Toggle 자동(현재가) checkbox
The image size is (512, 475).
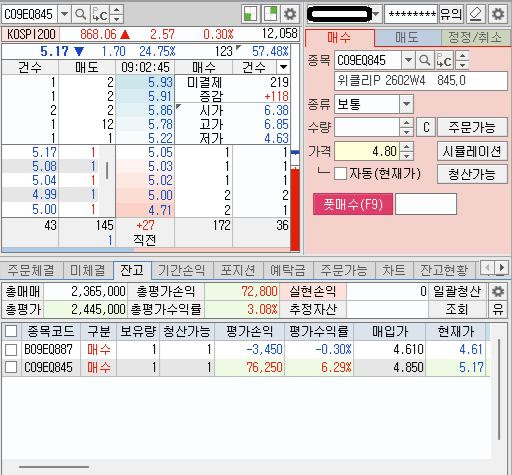tap(340, 174)
